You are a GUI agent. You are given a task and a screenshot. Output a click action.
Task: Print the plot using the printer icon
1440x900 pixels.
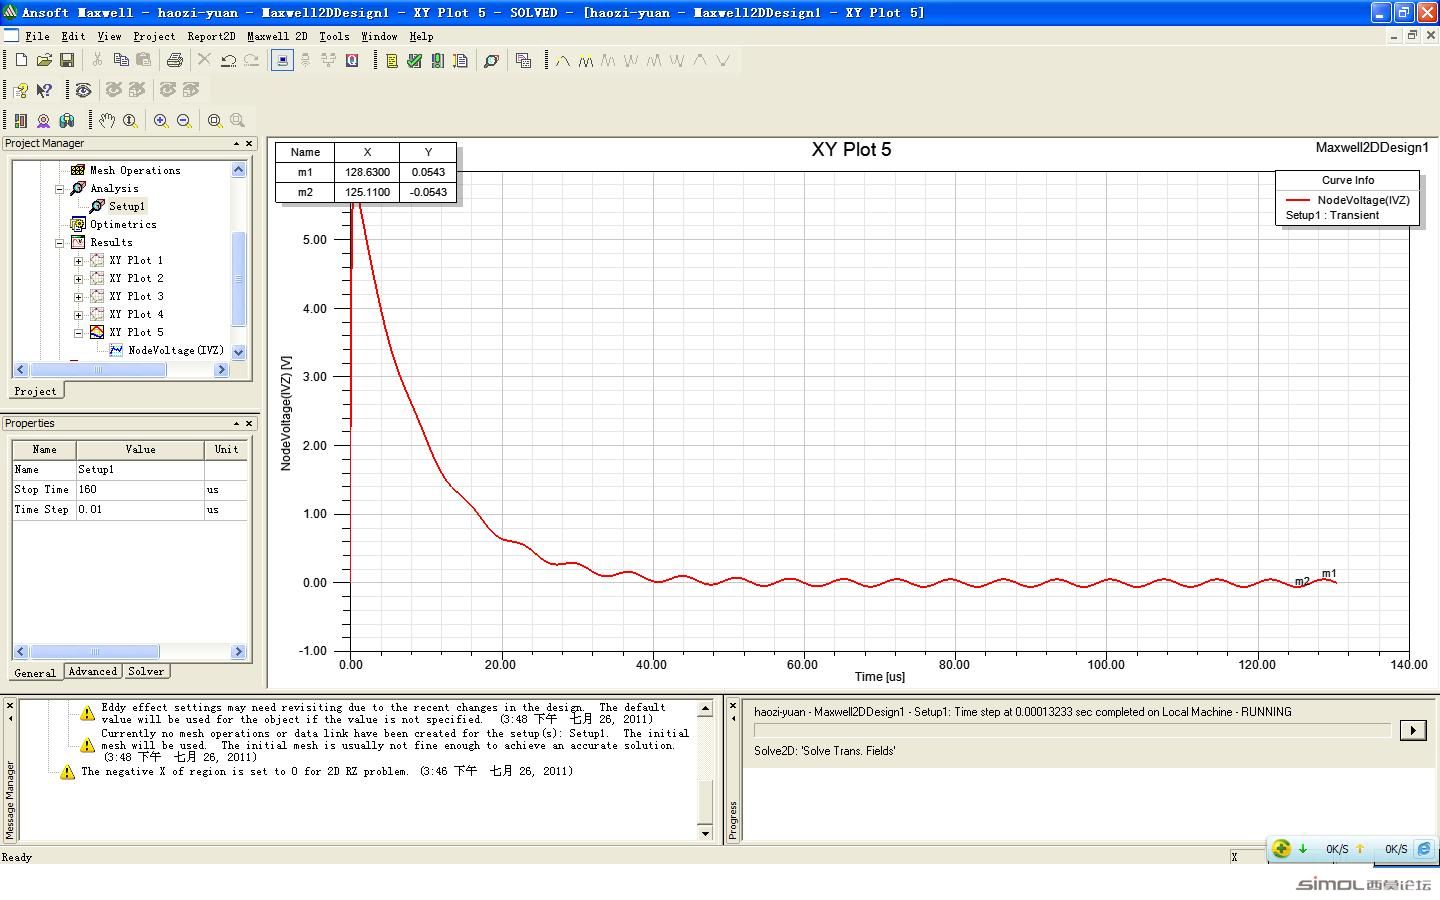click(x=175, y=61)
